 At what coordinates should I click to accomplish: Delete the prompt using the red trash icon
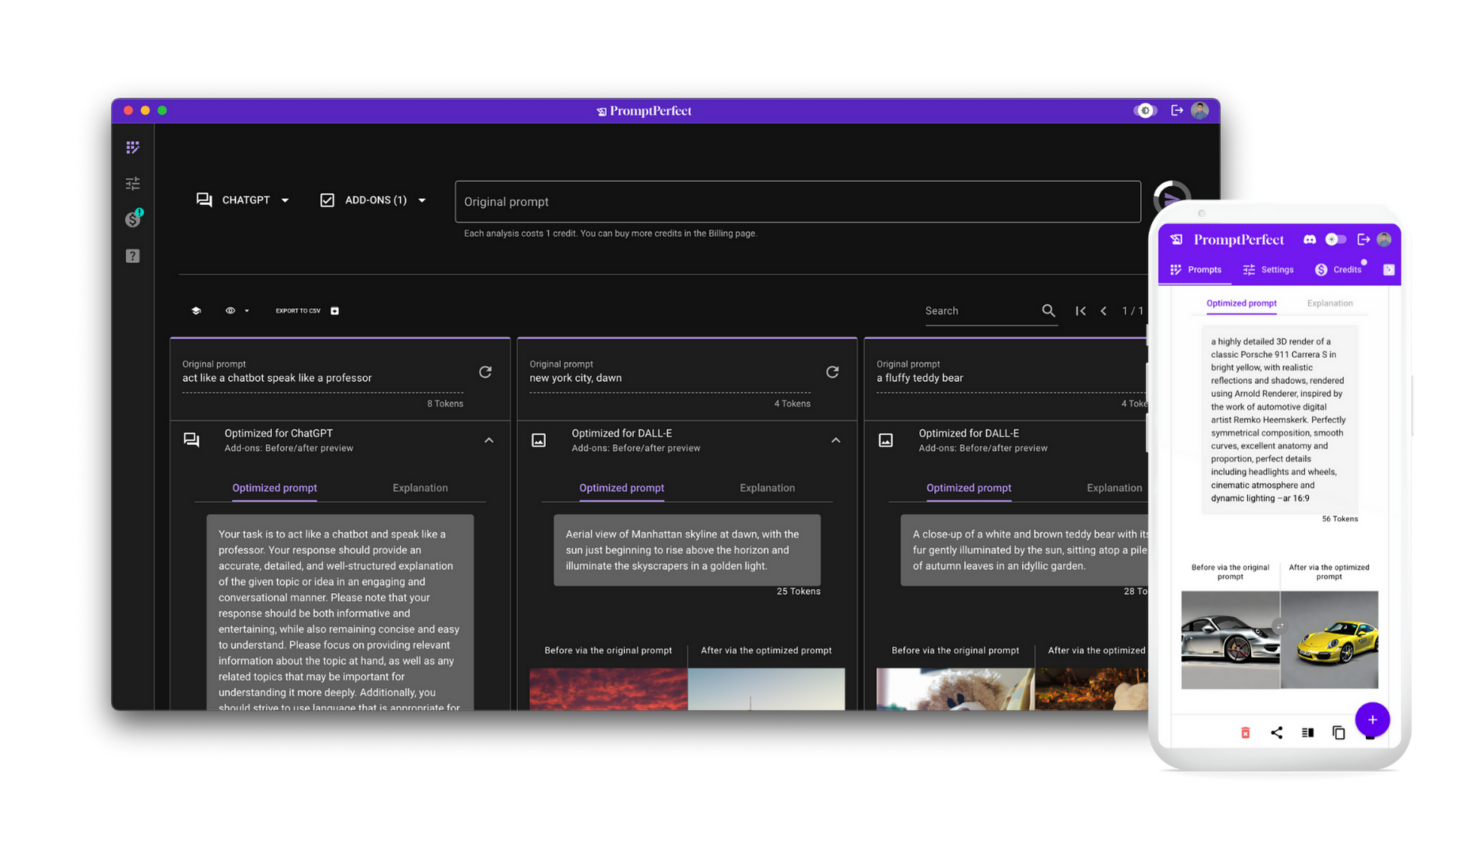(1245, 732)
